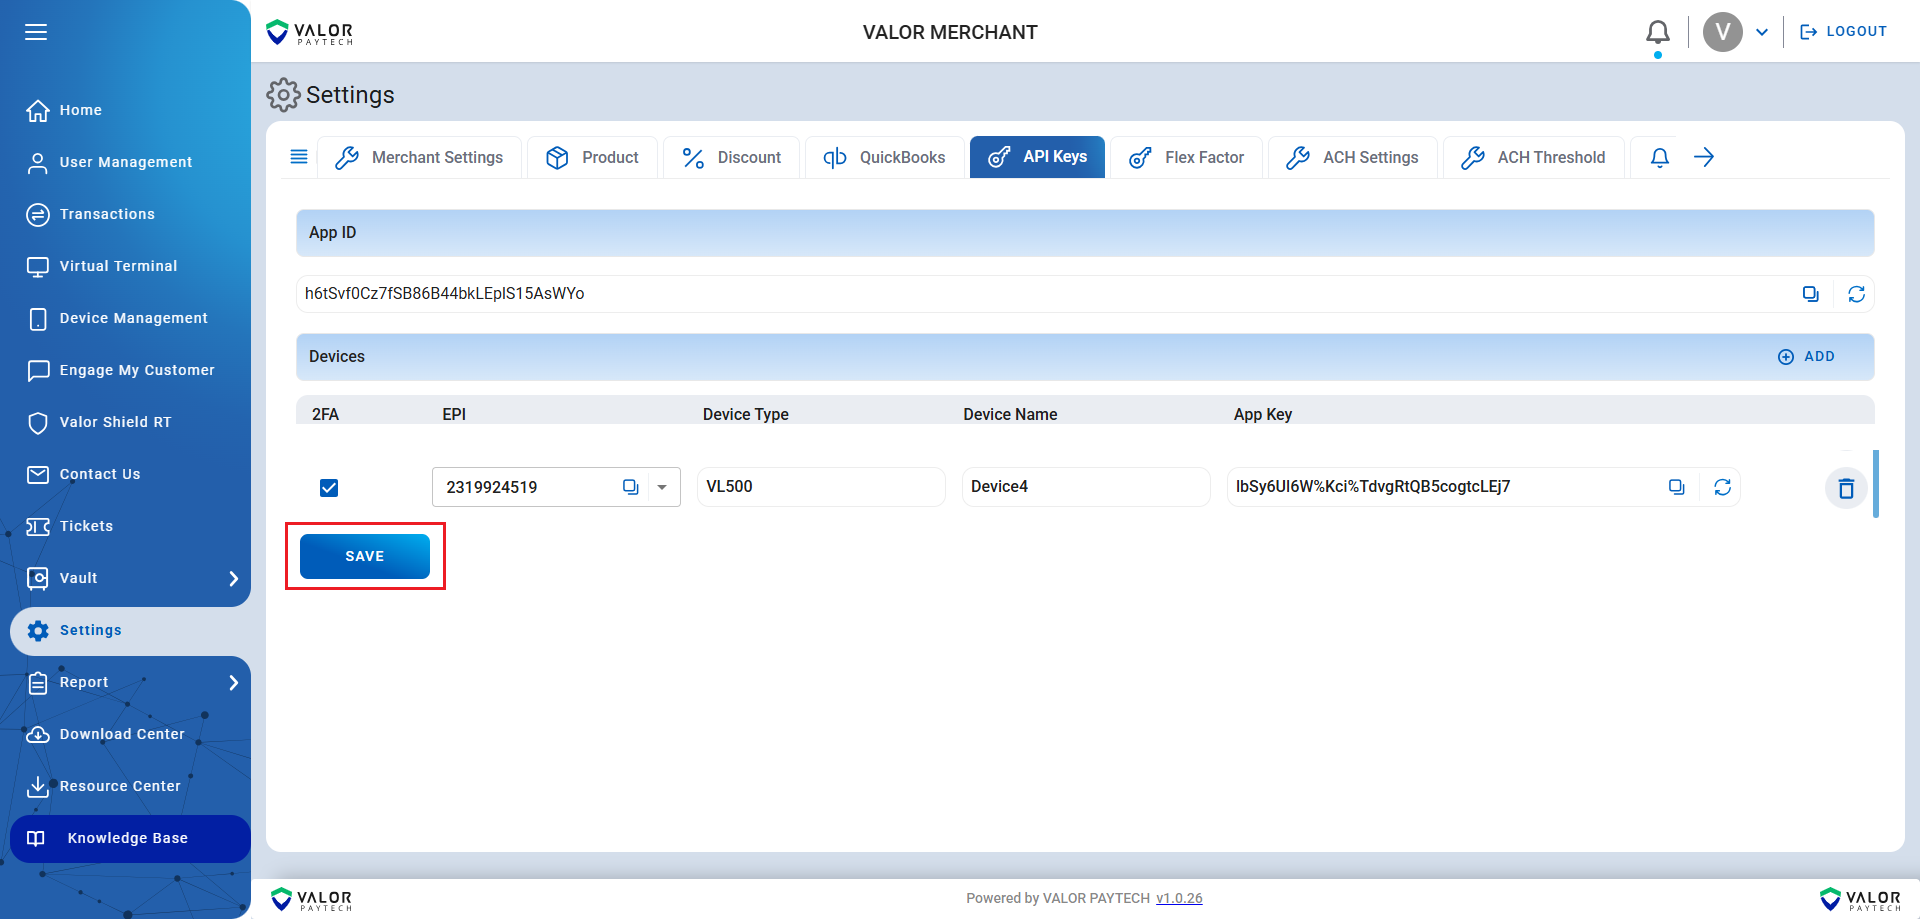This screenshot has width=1920, height=919.
Task: Copy the EPI 2319924519
Action: click(630, 487)
